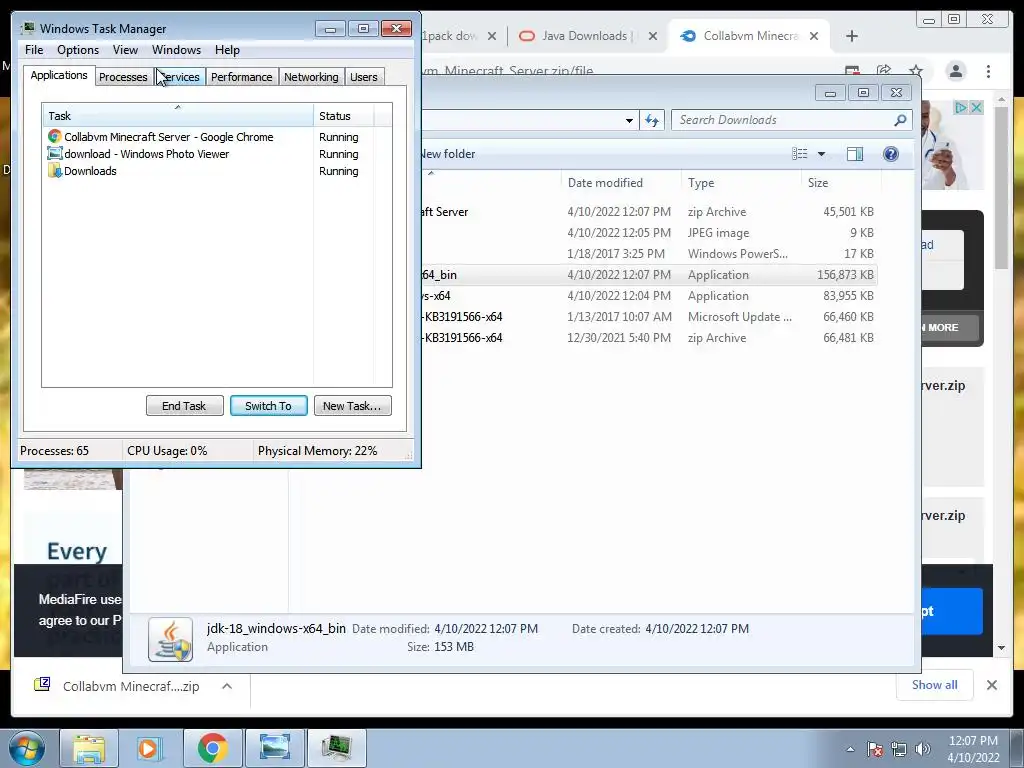This screenshot has width=1024, height=768.
Task: Click the Switch To button
Action: (268, 406)
